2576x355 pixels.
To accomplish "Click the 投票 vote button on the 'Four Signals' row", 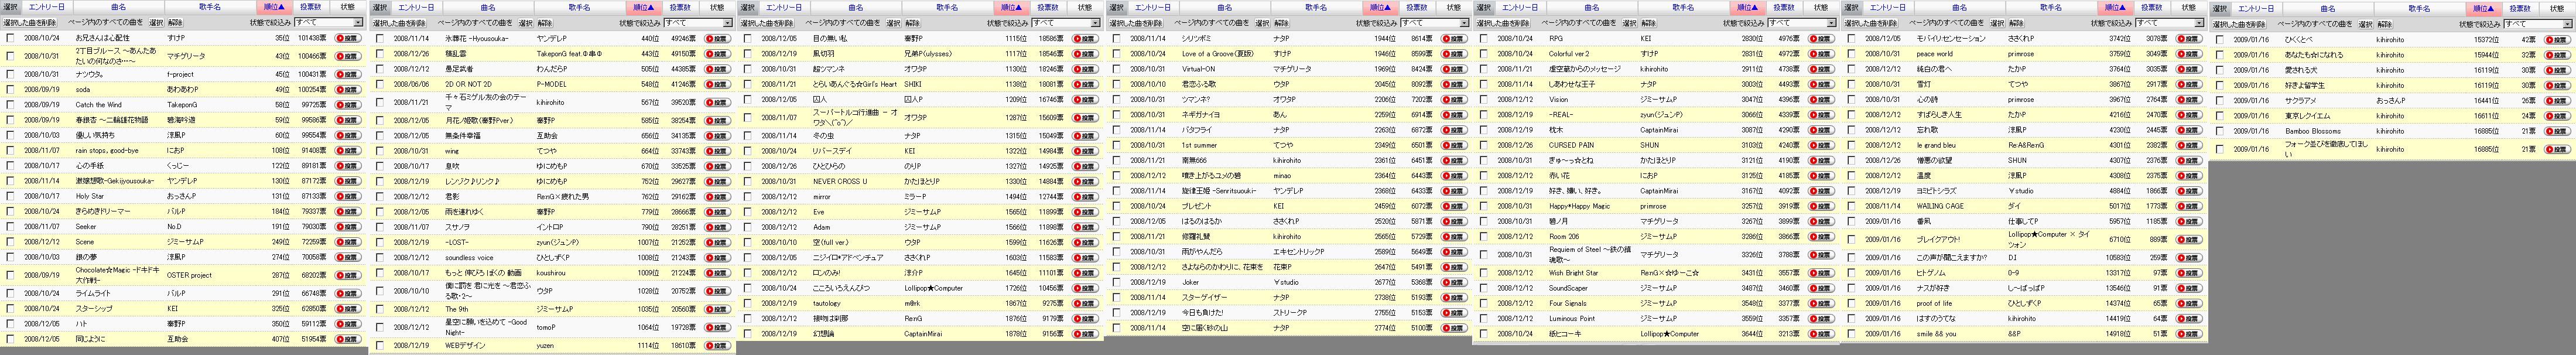I will pyautogui.click(x=1822, y=304).
